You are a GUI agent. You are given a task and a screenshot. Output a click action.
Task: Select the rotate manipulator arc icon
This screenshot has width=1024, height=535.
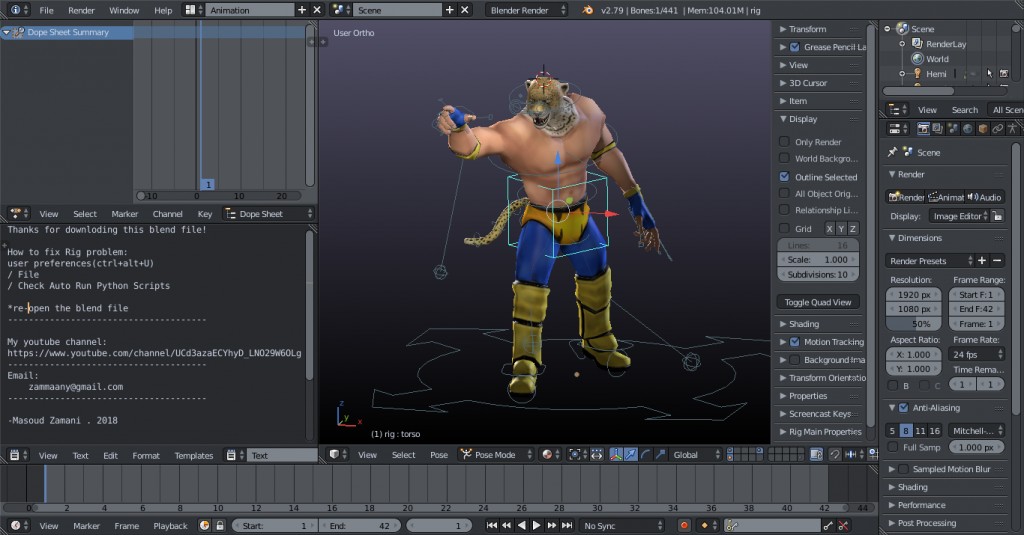coord(645,455)
